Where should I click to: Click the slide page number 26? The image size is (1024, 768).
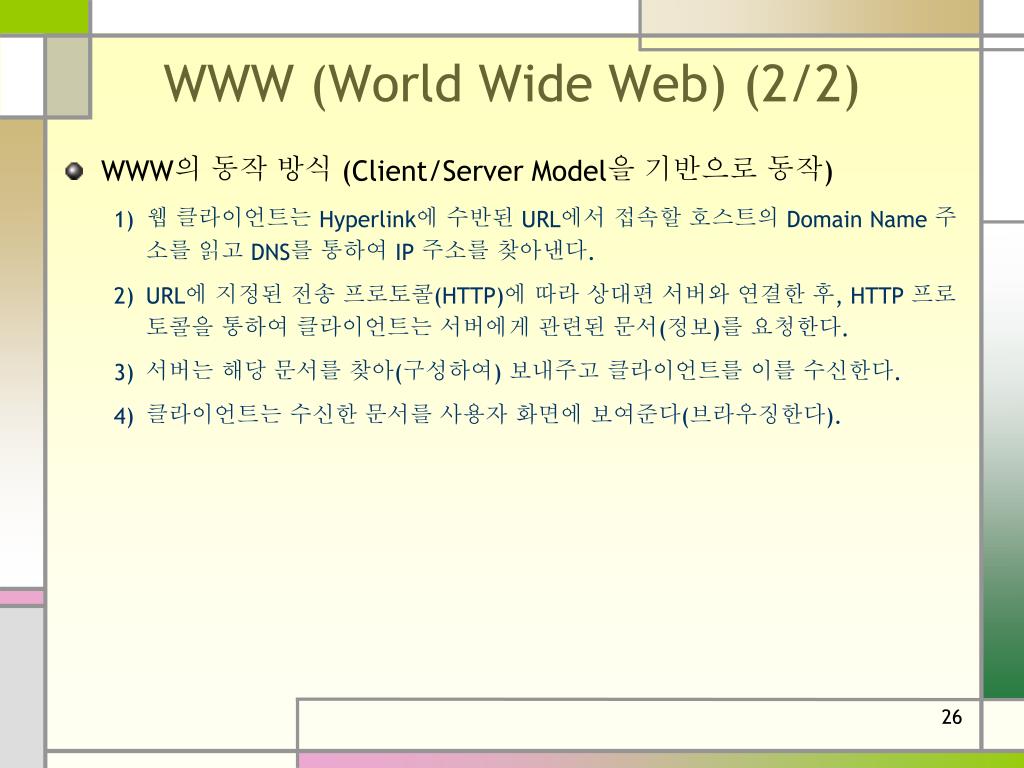(952, 717)
